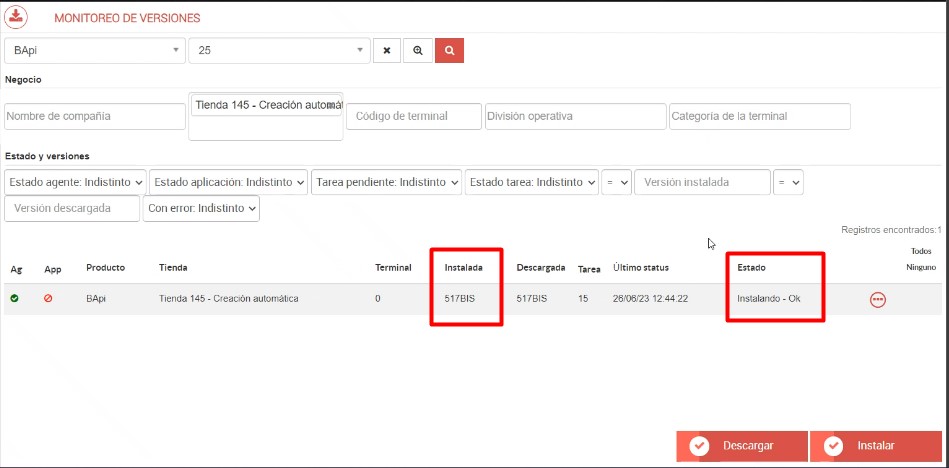This screenshot has width=949, height=468.
Task: Click the red app blocked status icon
Action: click(x=48, y=298)
